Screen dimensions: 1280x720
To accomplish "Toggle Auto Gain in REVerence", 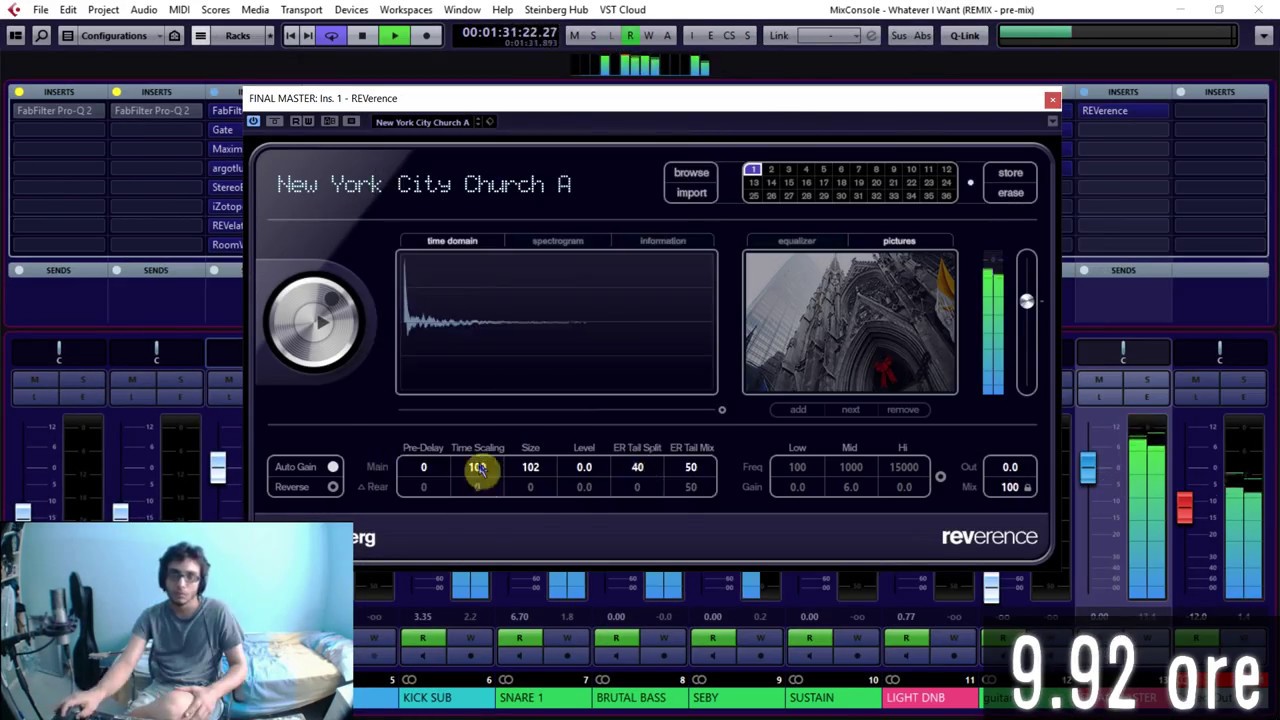I will coord(333,467).
